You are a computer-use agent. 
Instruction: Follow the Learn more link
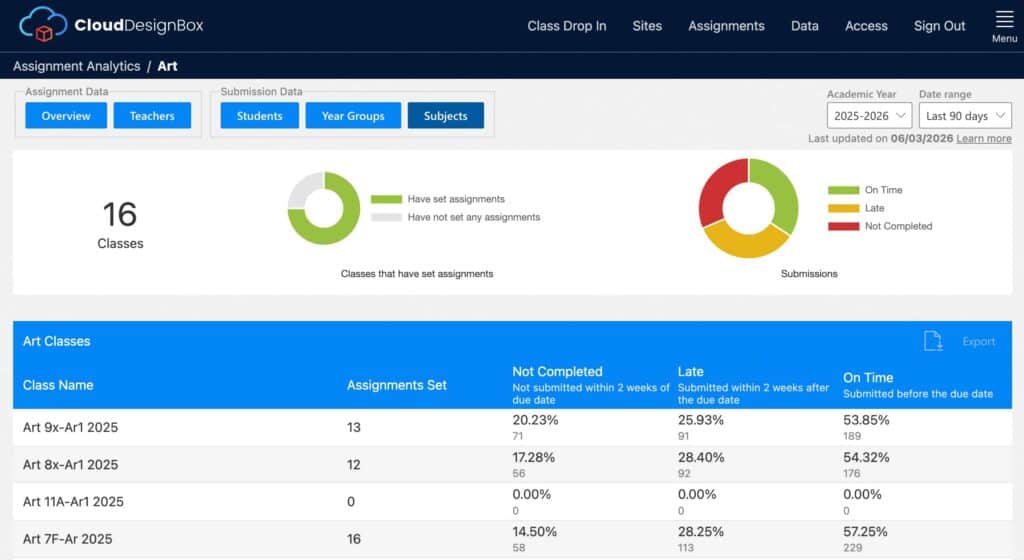pyautogui.click(x=984, y=138)
